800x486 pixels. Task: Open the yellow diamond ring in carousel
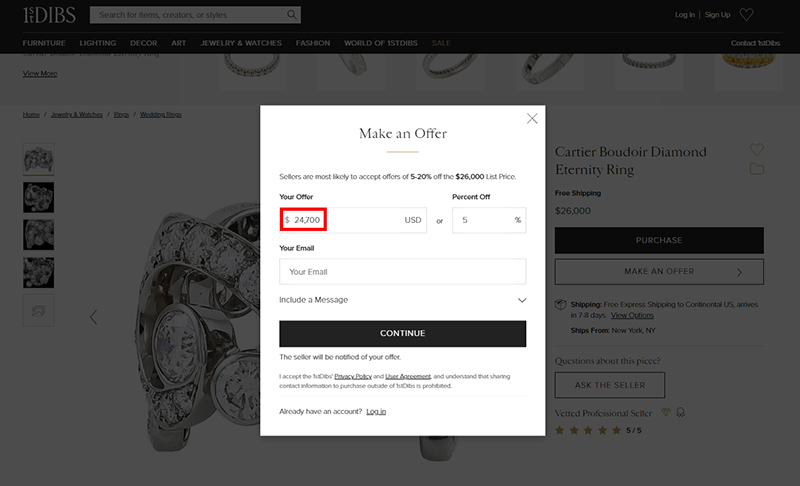[x=748, y=71]
